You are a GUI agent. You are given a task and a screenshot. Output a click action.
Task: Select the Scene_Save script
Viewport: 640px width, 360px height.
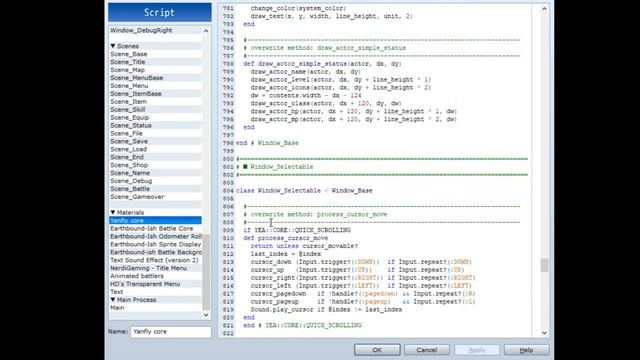pos(156,141)
